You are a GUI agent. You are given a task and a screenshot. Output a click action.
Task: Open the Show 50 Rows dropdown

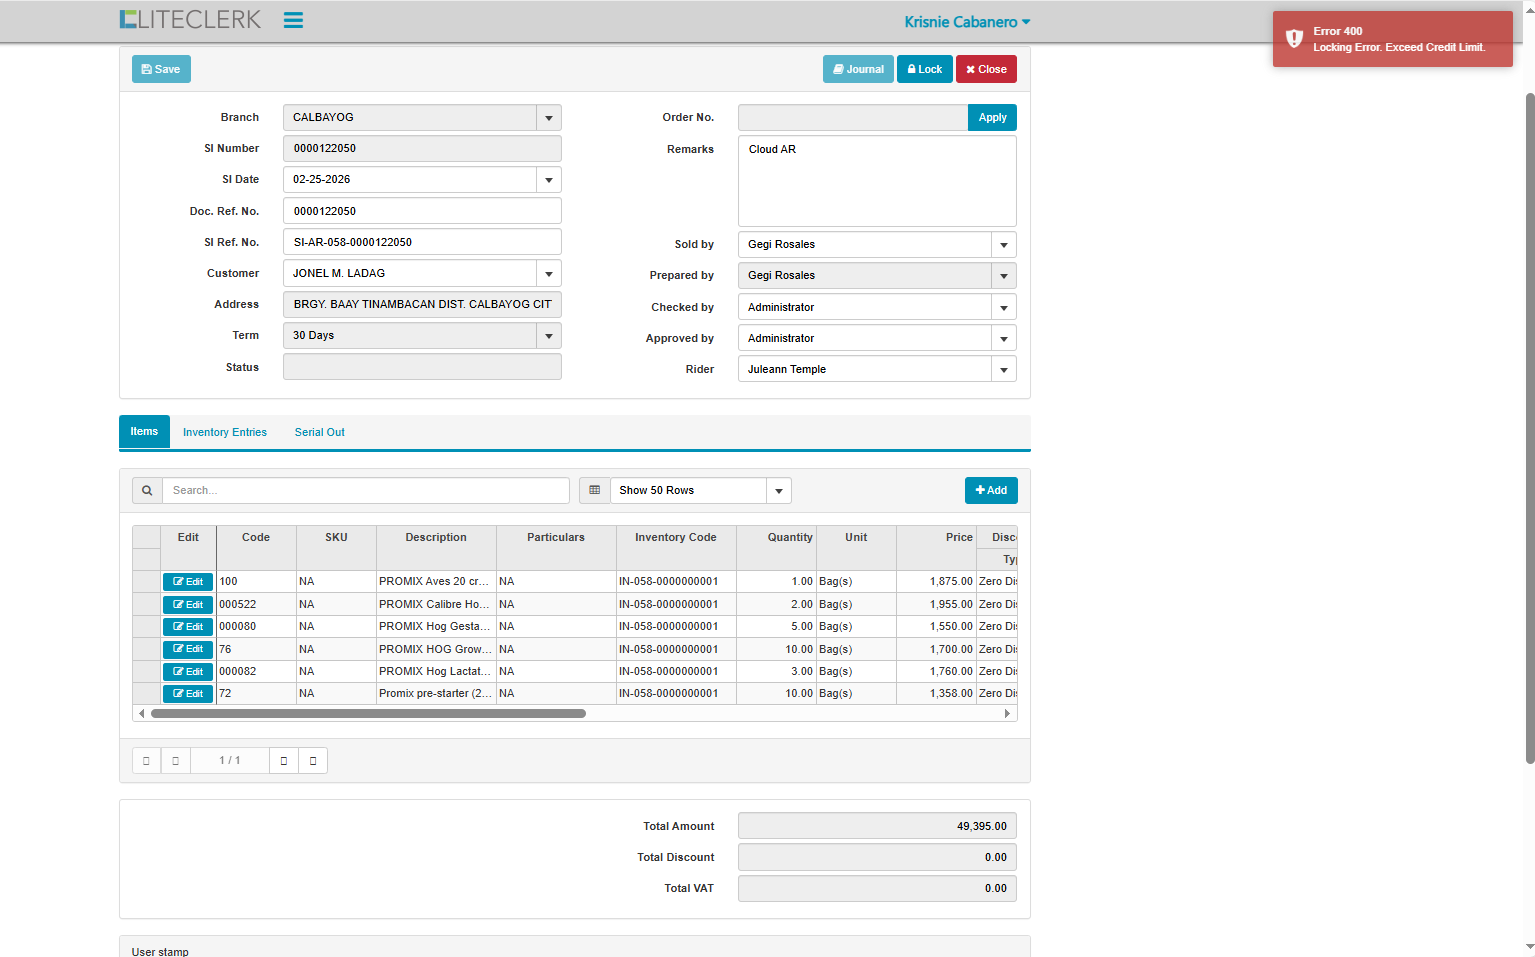tap(779, 491)
